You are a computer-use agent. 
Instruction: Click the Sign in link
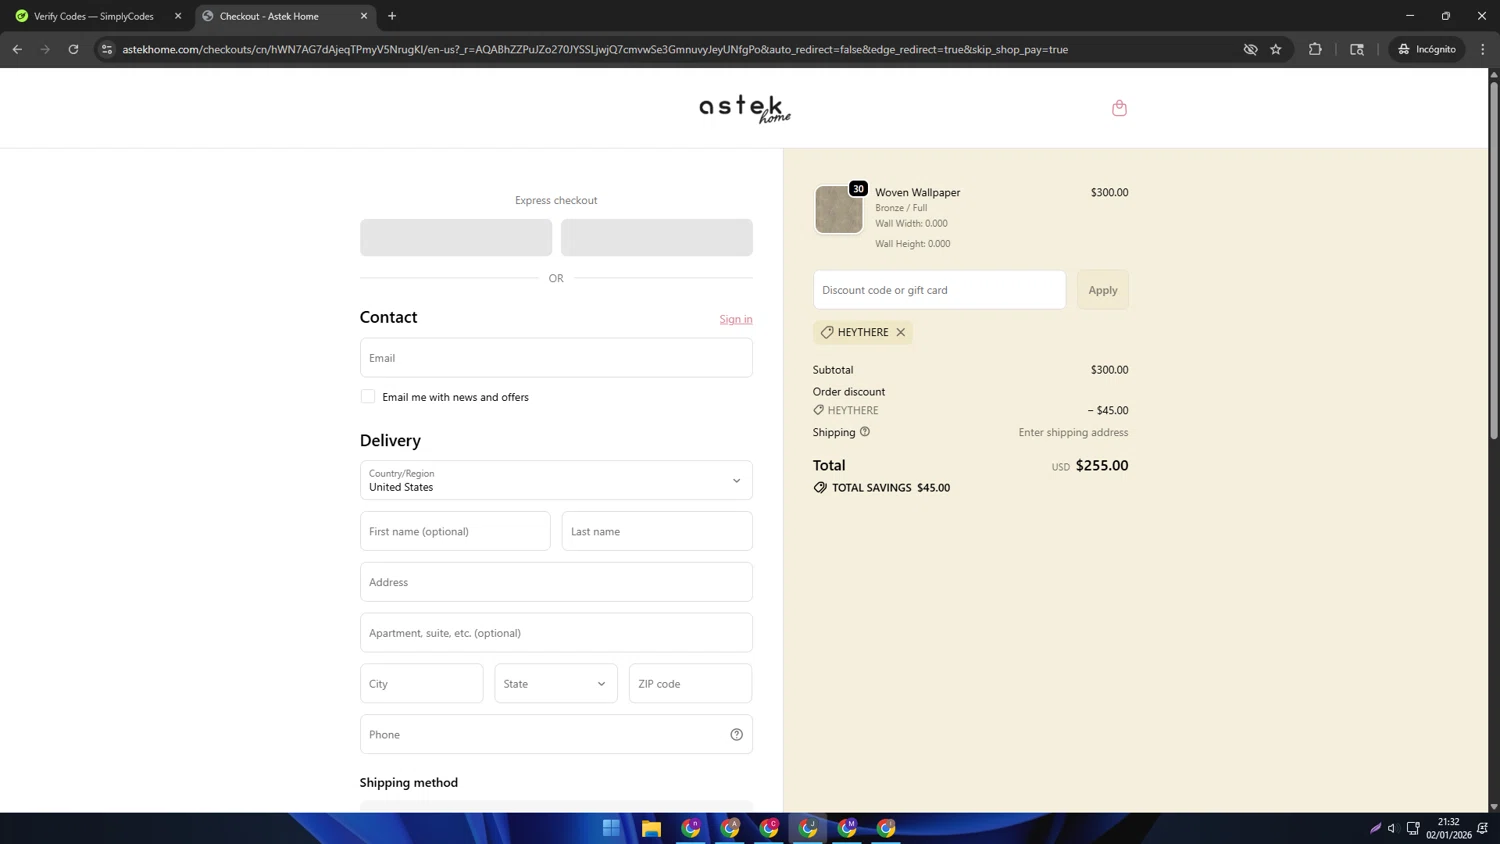click(x=736, y=319)
